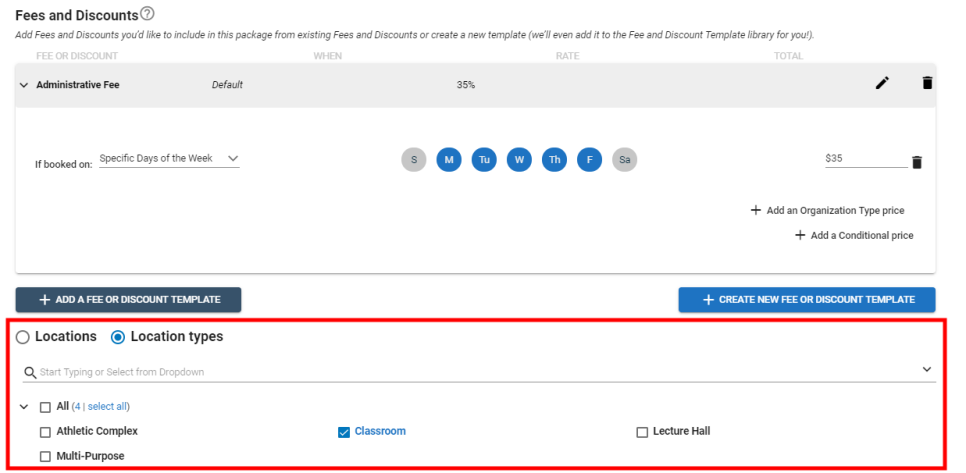Toggle the Wednesday day circle

[519, 160]
